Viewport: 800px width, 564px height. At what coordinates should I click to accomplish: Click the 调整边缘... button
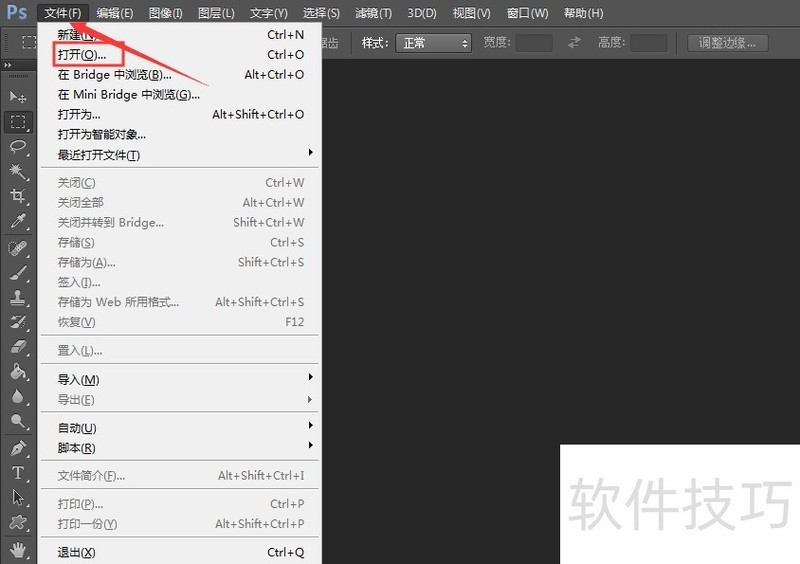728,43
